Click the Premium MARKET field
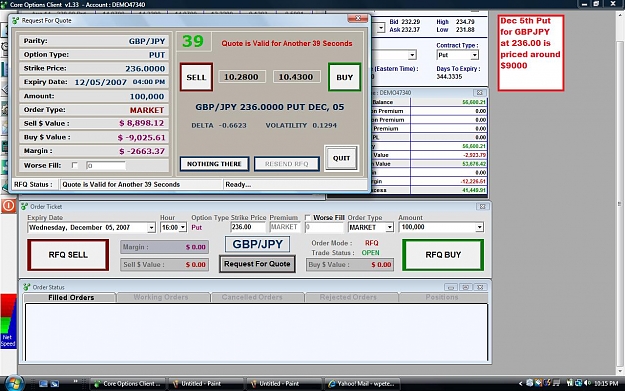 tap(284, 227)
